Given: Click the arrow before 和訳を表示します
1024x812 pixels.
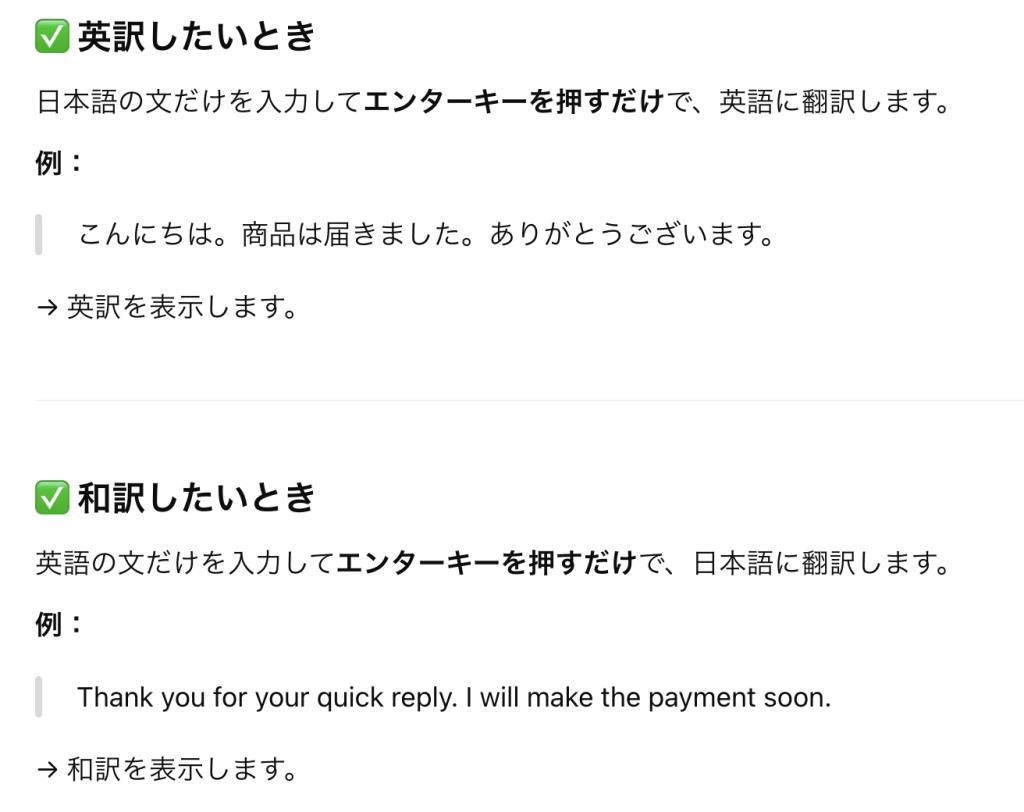Looking at the screenshot, I should tap(48, 770).
